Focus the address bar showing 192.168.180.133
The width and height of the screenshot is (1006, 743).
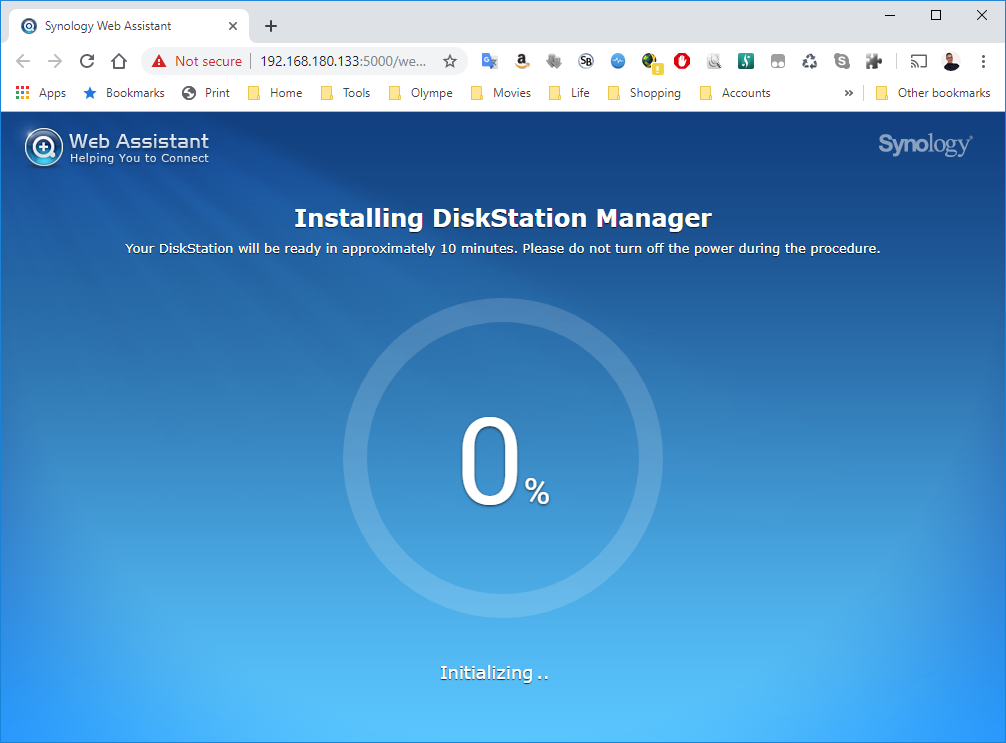[x=343, y=61]
